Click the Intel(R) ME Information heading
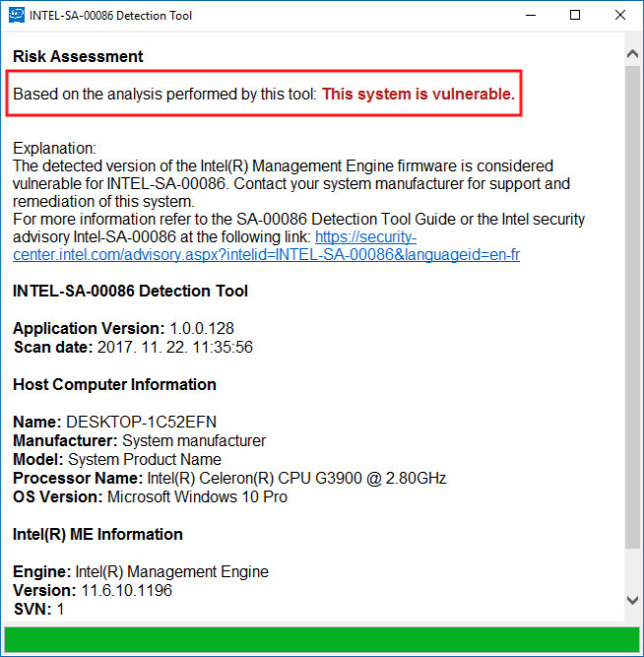Image resolution: width=644 pixels, height=657 pixels. click(98, 535)
